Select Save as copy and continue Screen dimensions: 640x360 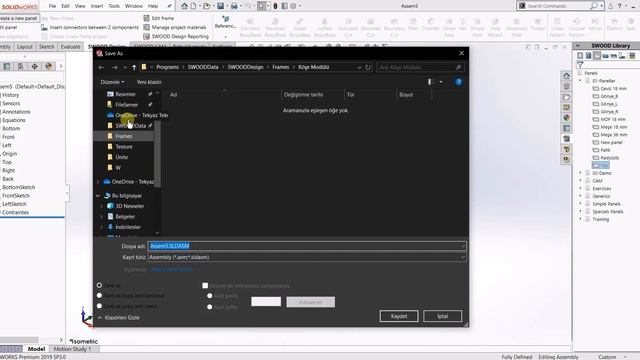[100, 296]
